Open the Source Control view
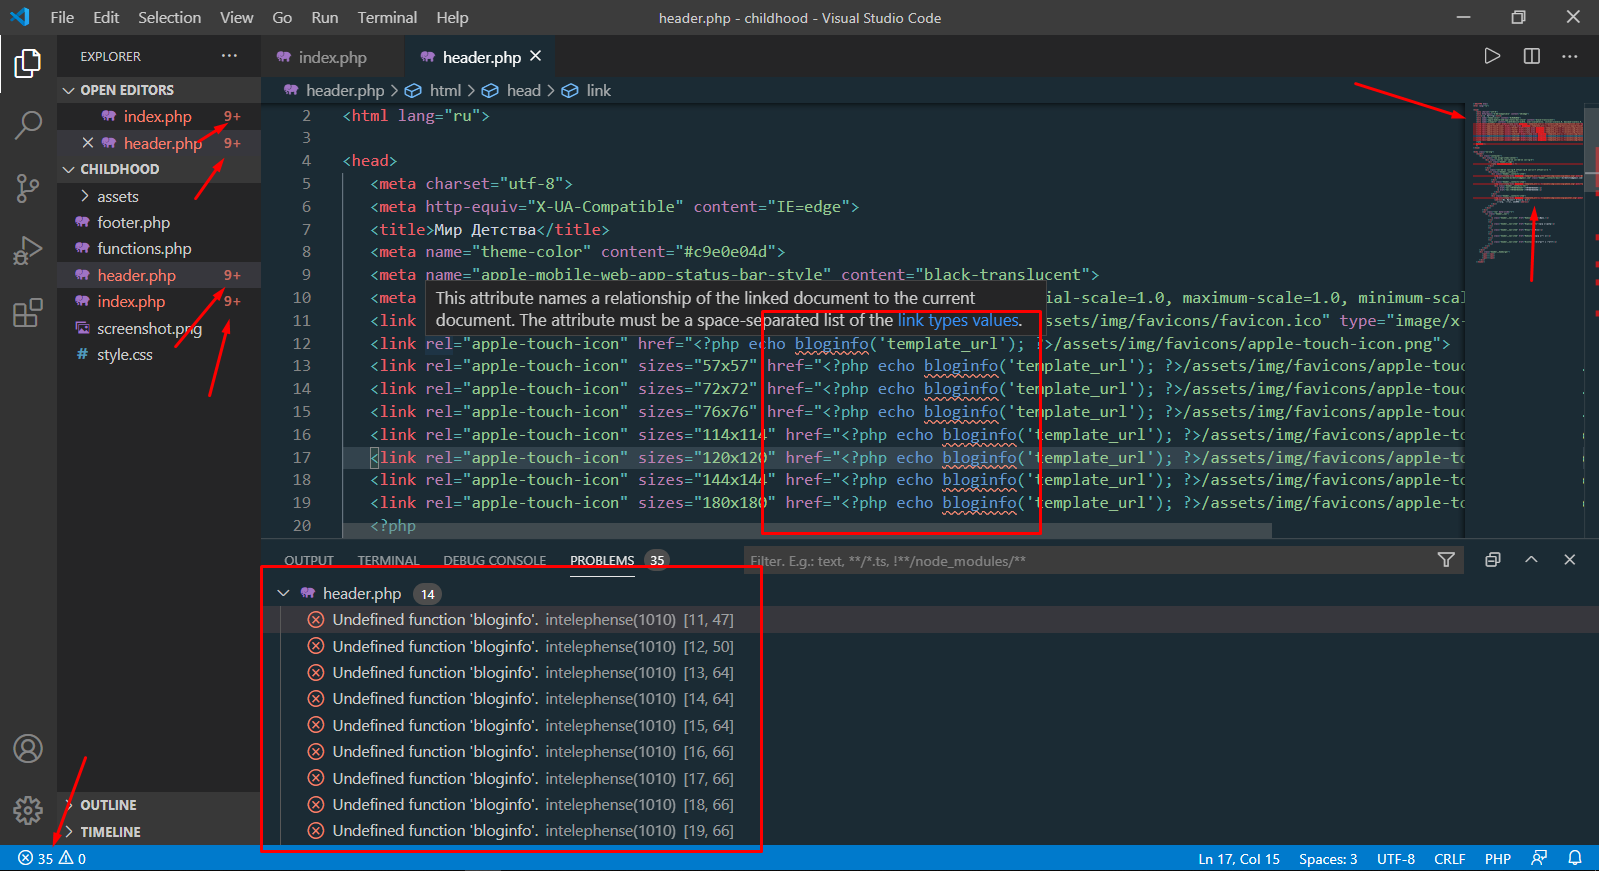This screenshot has height=871, width=1599. click(x=28, y=188)
